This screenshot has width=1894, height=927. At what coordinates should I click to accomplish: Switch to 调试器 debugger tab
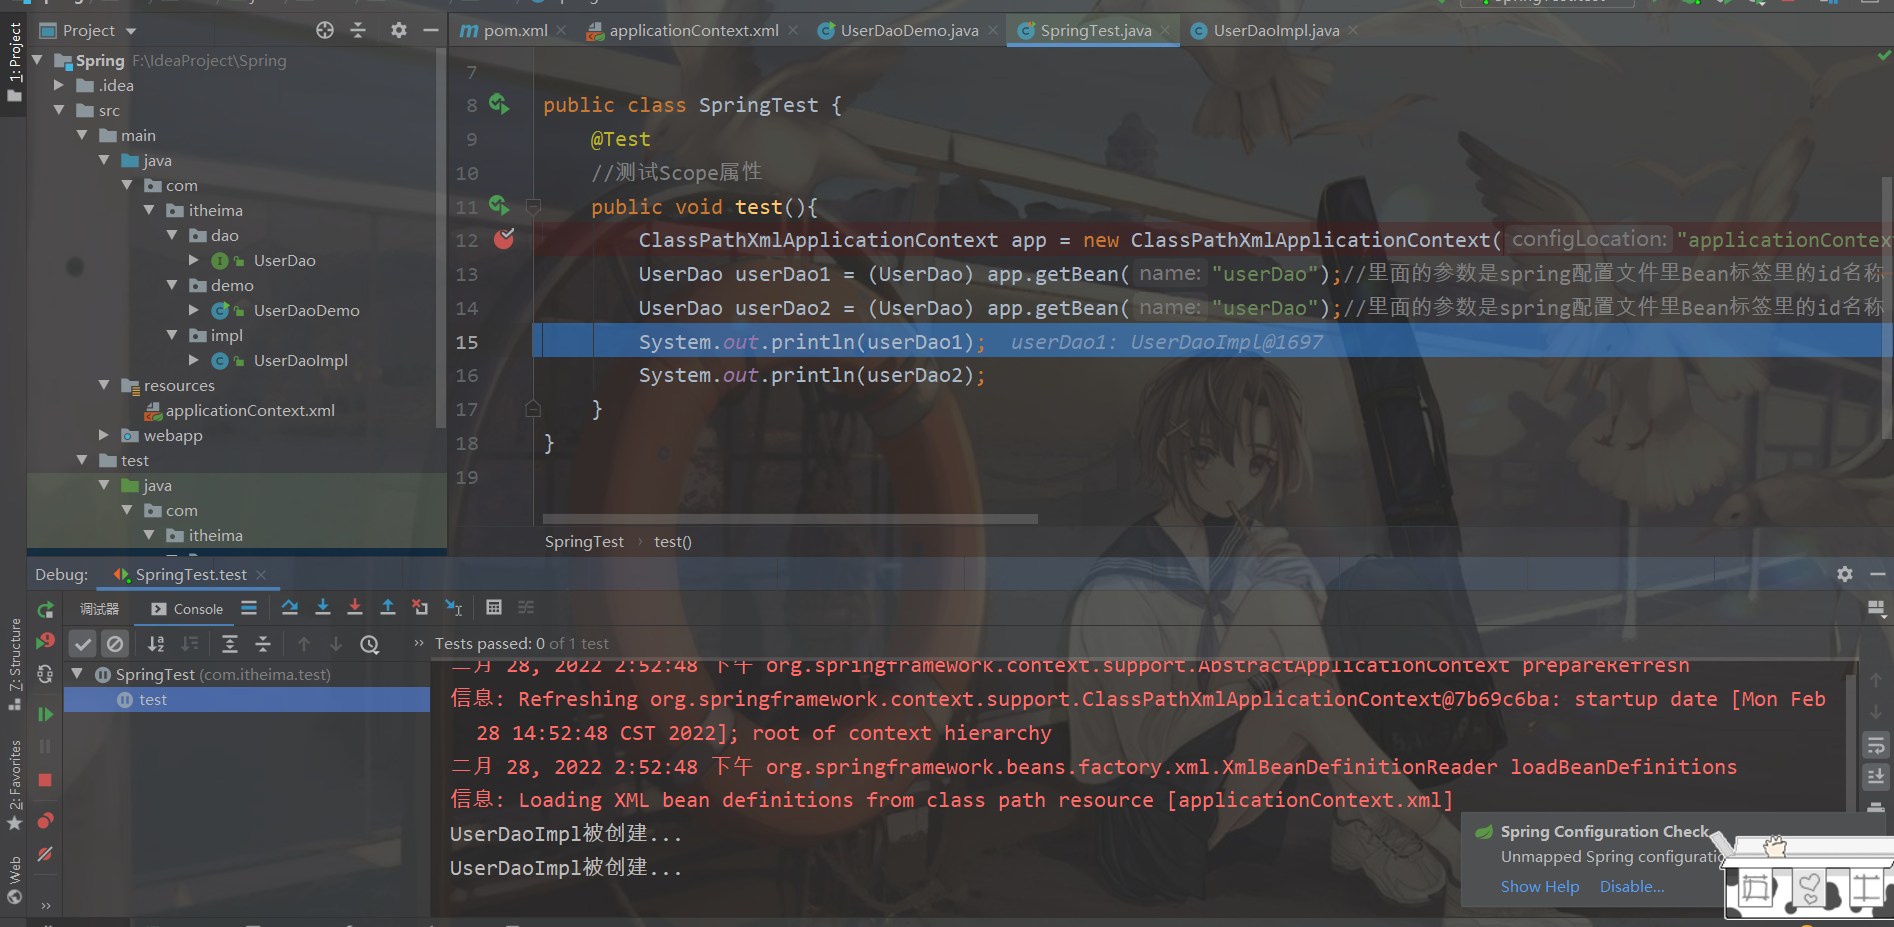pyautogui.click(x=99, y=609)
